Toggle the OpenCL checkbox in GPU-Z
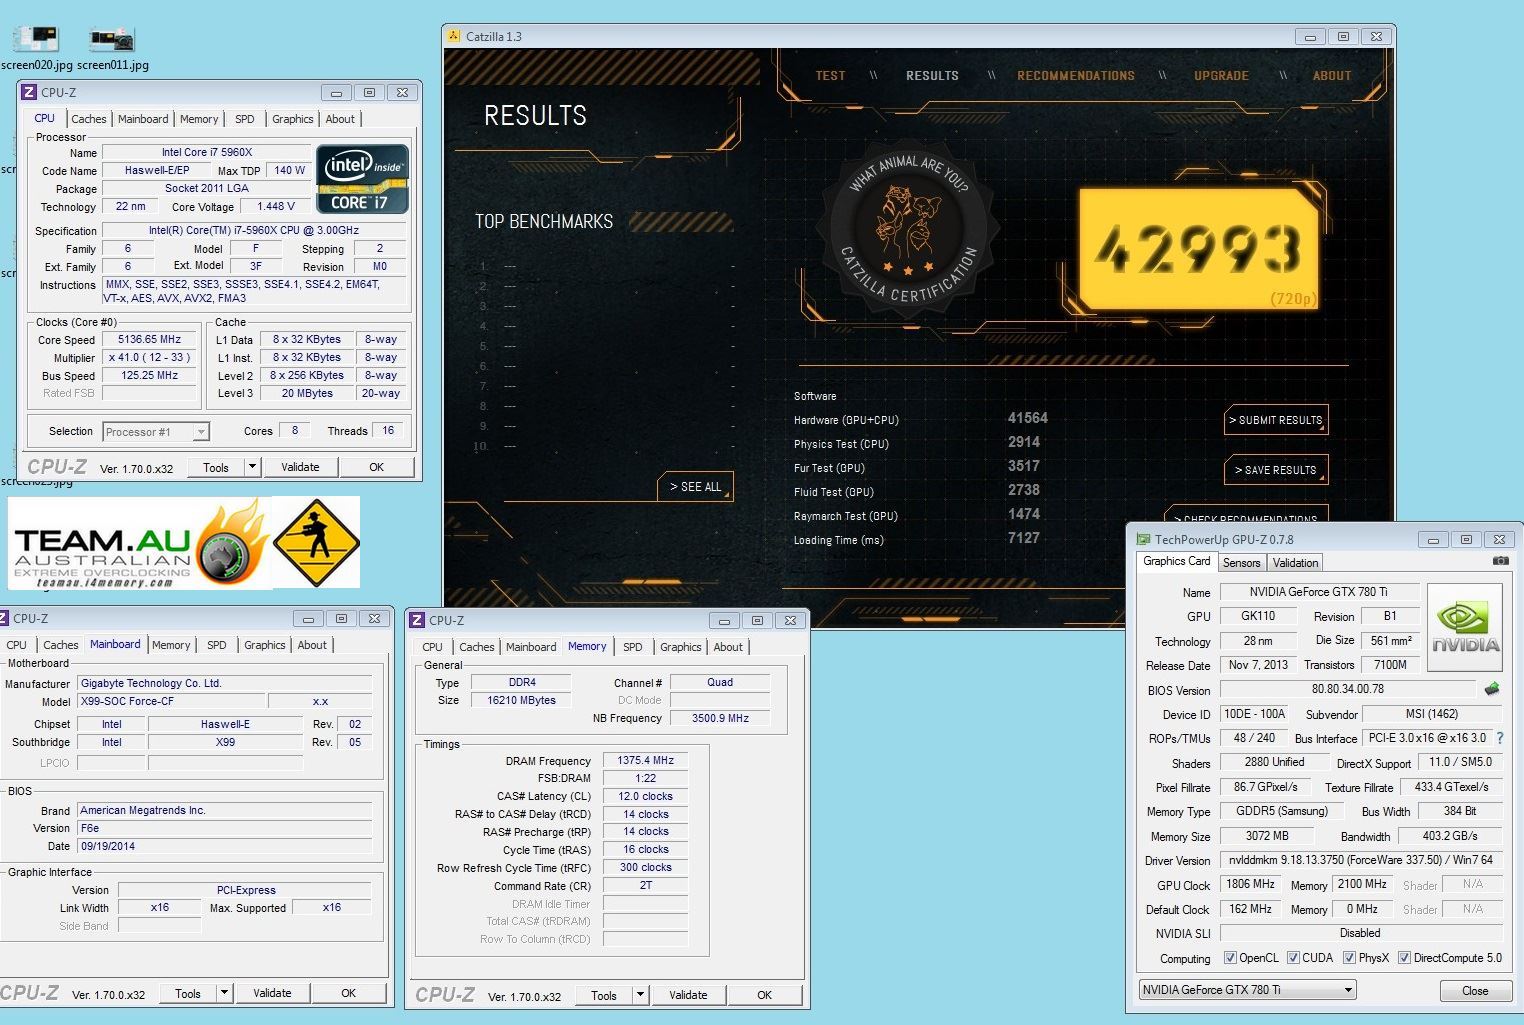 click(x=1230, y=958)
